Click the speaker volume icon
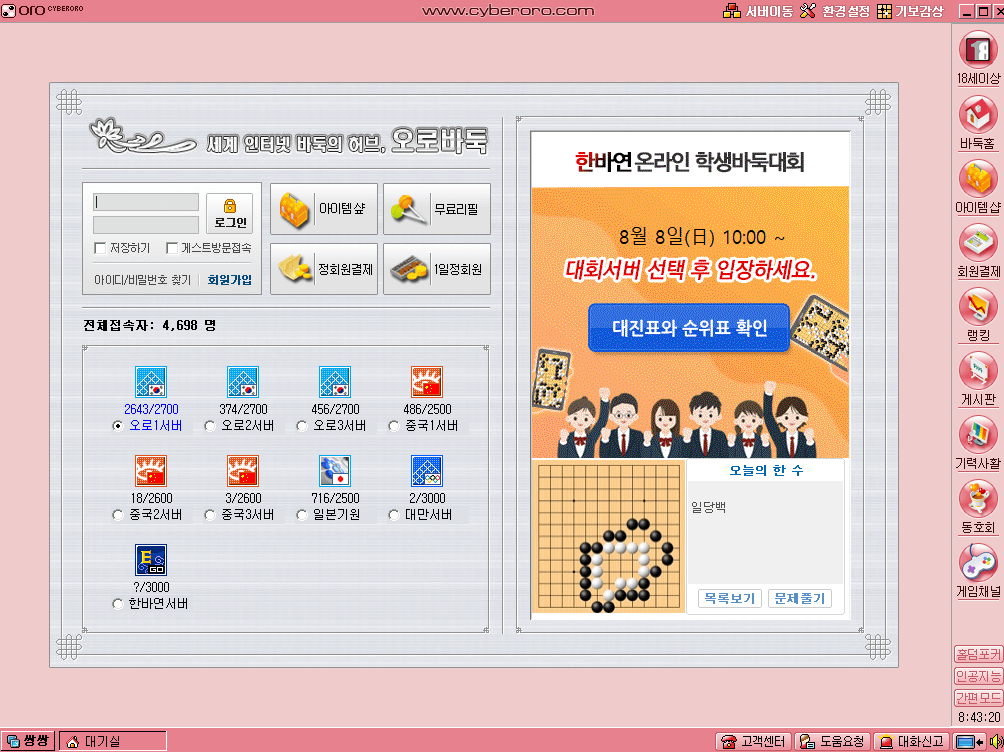The width and height of the screenshot is (1004, 752). click(996, 741)
